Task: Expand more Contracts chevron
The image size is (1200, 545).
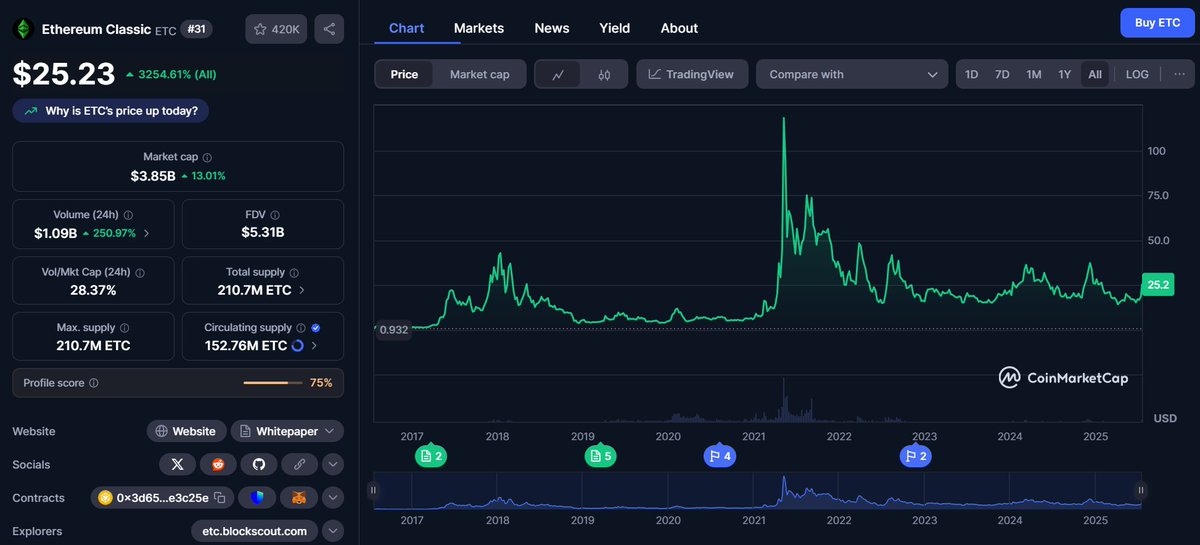Action: pyautogui.click(x=333, y=497)
